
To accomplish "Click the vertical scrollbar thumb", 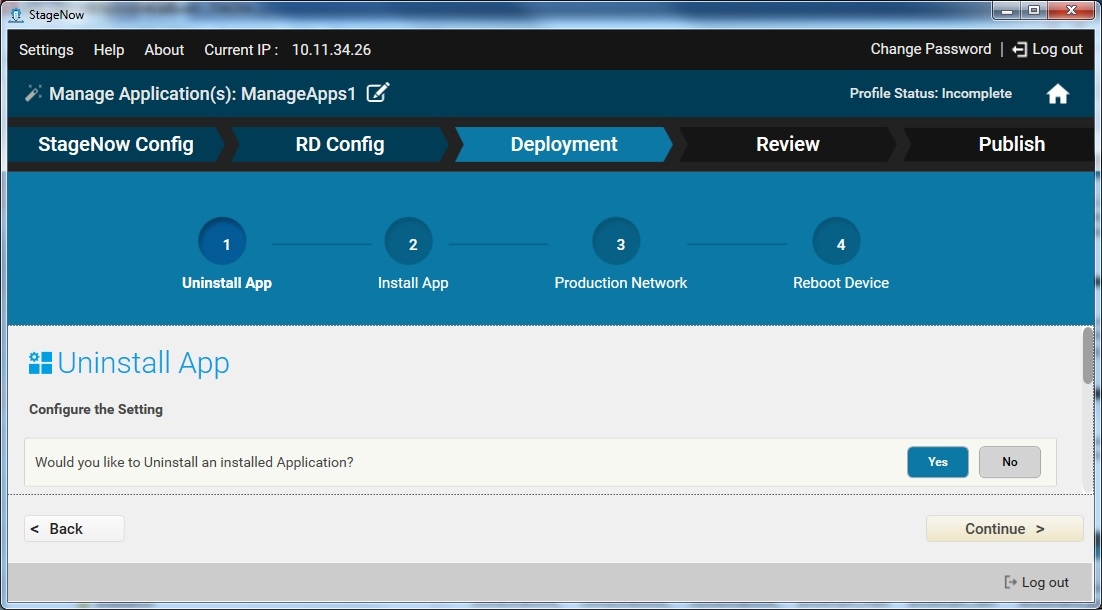I will (1088, 354).
